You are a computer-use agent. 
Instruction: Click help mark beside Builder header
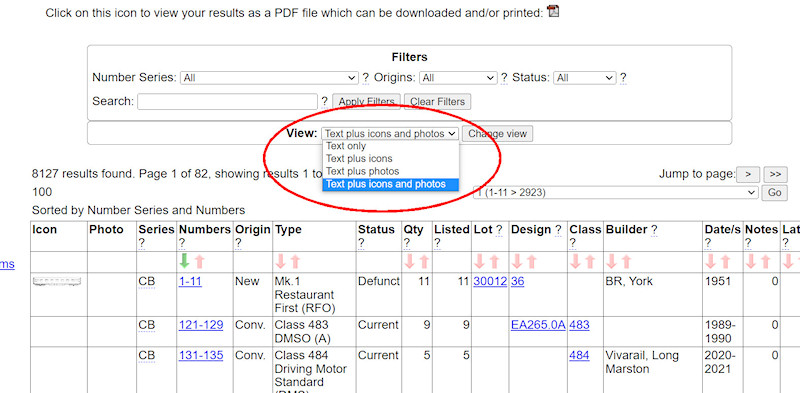click(x=654, y=230)
